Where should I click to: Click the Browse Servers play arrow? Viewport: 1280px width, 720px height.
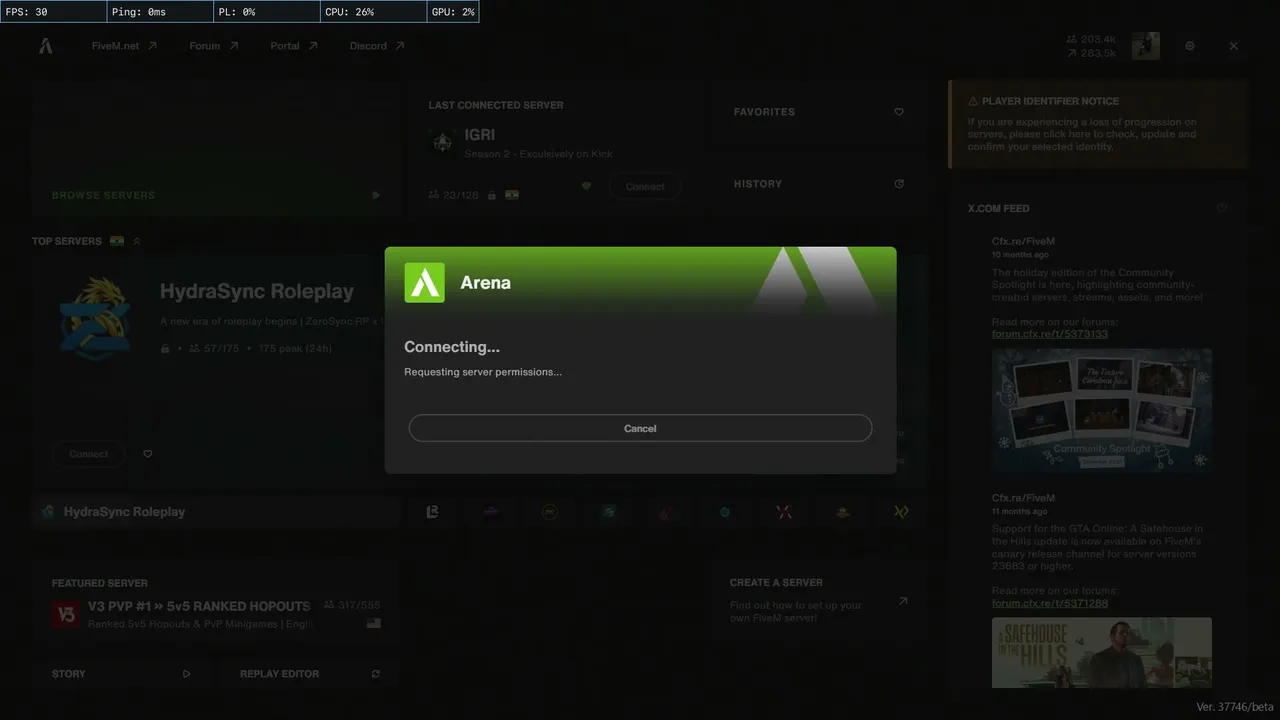coord(376,195)
